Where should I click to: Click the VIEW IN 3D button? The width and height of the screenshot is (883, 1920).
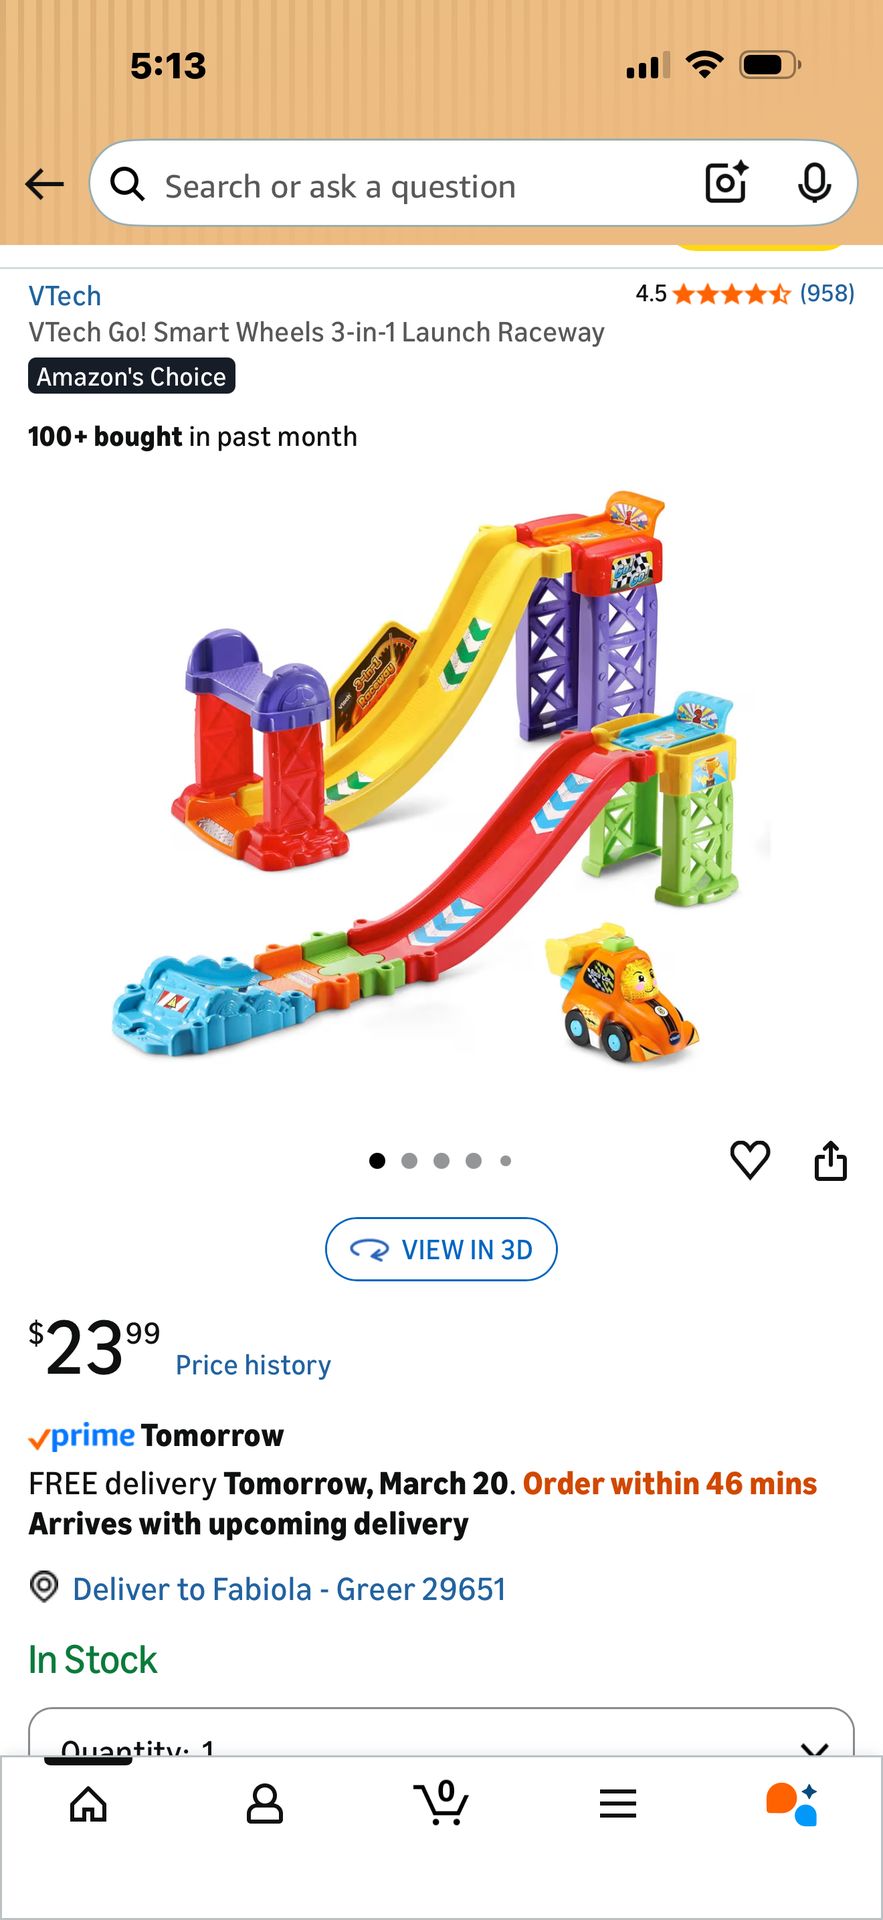coord(441,1249)
